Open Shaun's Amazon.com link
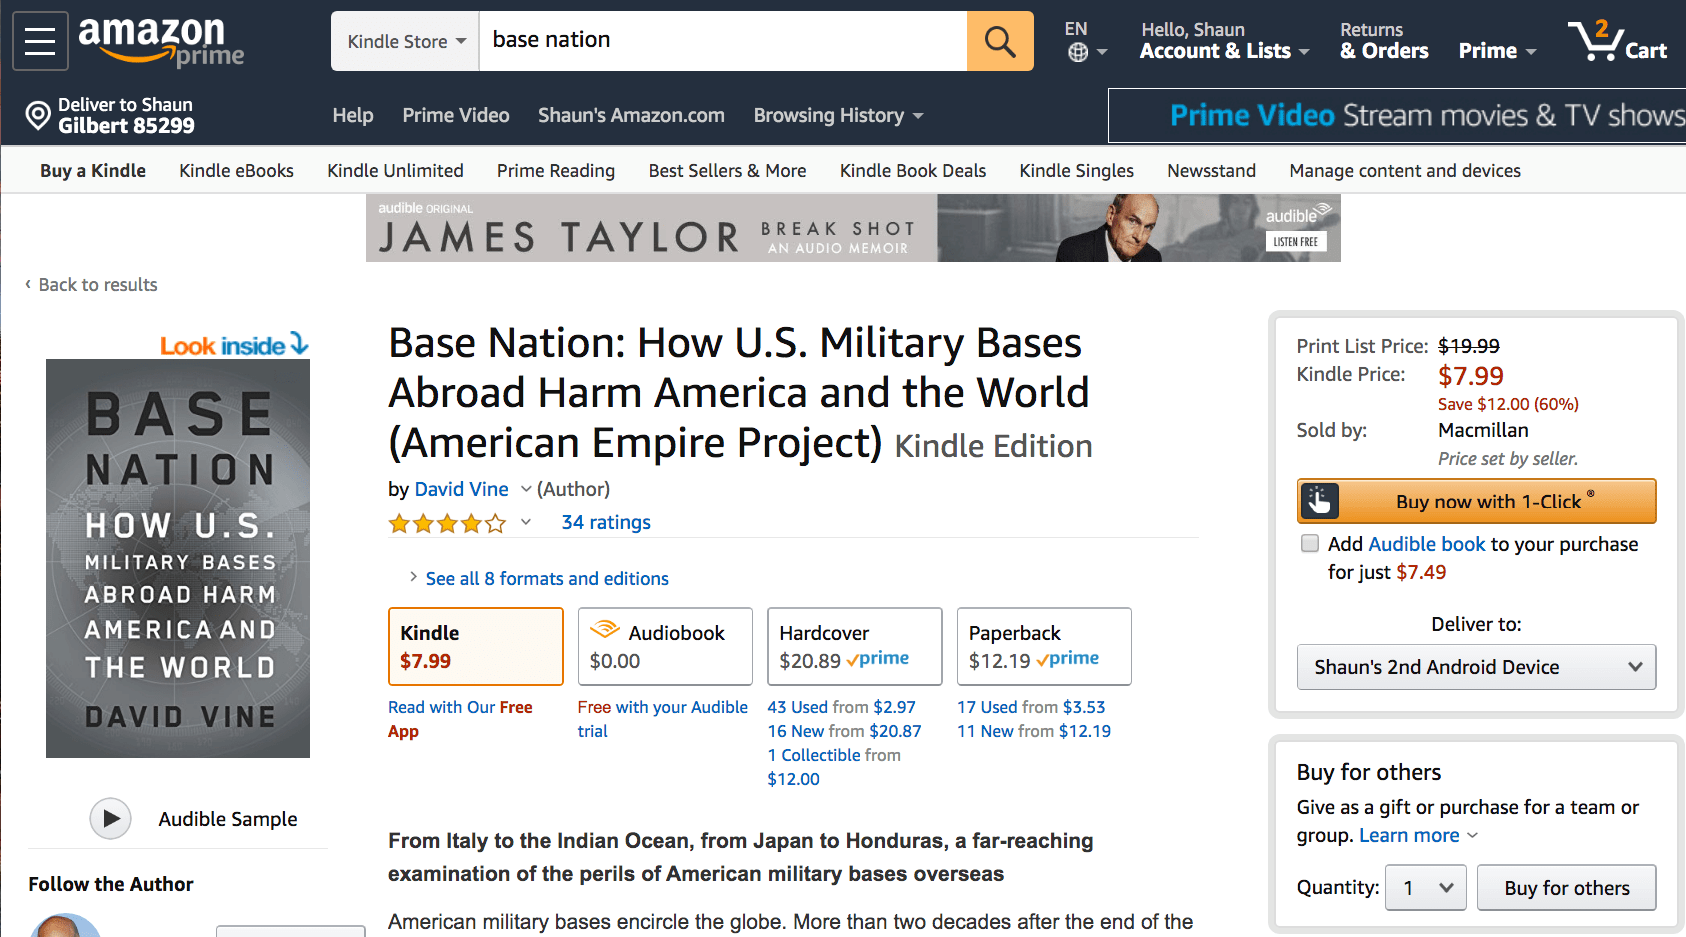1686x937 pixels. click(631, 116)
